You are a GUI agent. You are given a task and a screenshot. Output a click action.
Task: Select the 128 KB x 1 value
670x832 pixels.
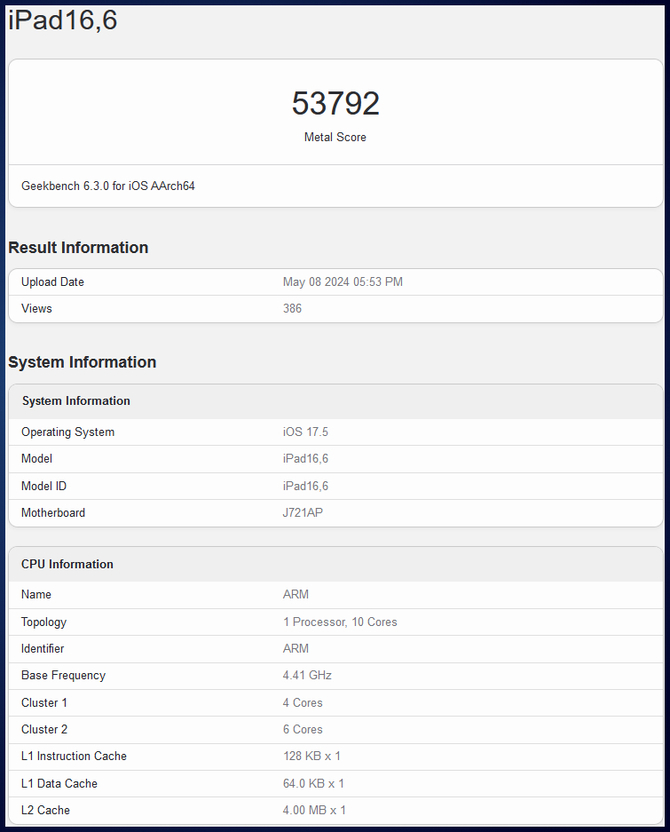click(311, 756)
